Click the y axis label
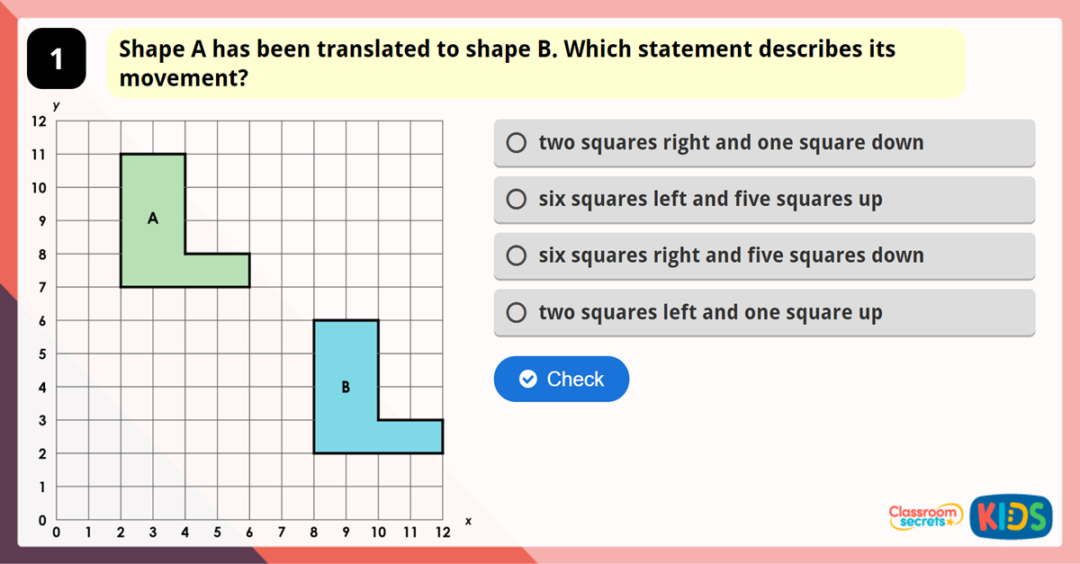The width and height of the screenshot is (1080, 564). pyautogui.click(x=56, y=105)
